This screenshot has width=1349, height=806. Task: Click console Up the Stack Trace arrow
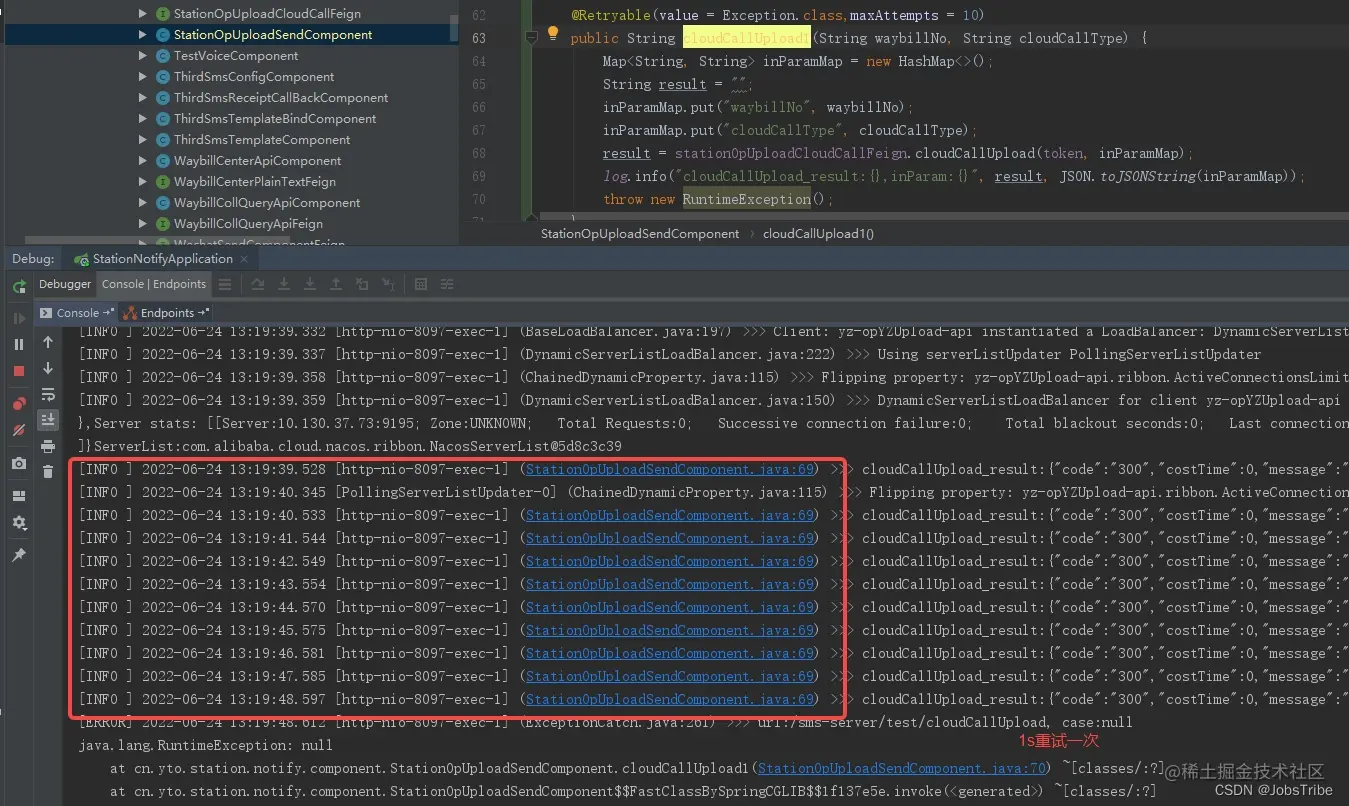(x=48, y=342)
